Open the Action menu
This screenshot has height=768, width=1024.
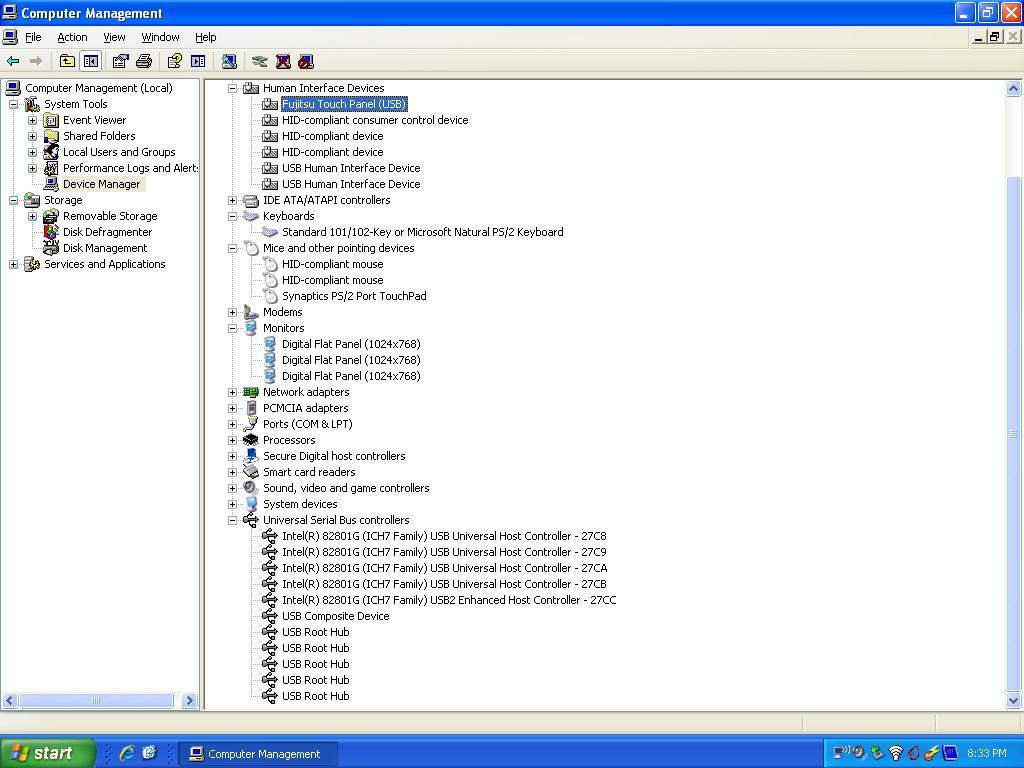point(72,37)
